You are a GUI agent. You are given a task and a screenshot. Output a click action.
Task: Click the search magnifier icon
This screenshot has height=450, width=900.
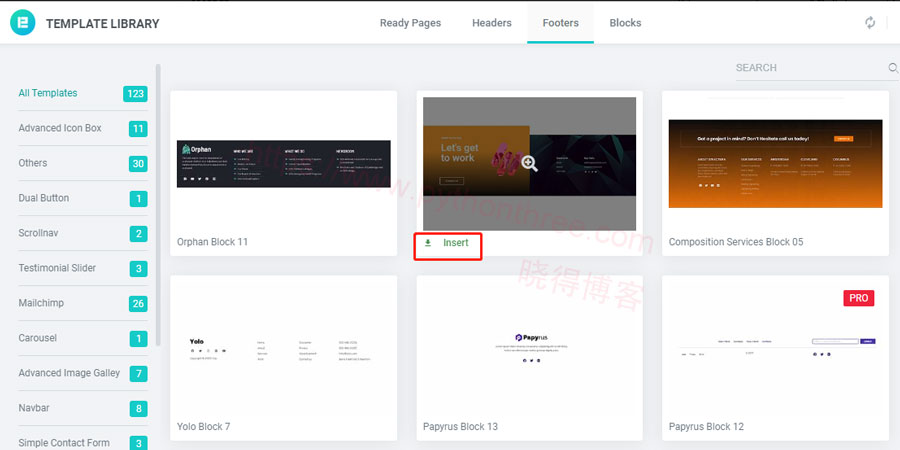(x=893, y=68)
